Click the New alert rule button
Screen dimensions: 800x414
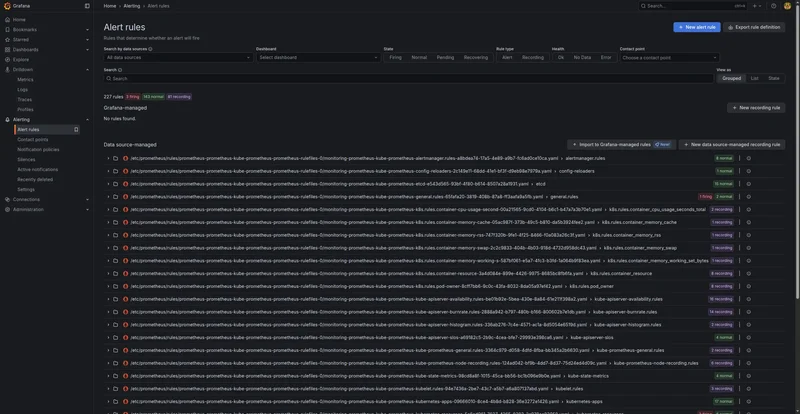[x=696, y=27]
